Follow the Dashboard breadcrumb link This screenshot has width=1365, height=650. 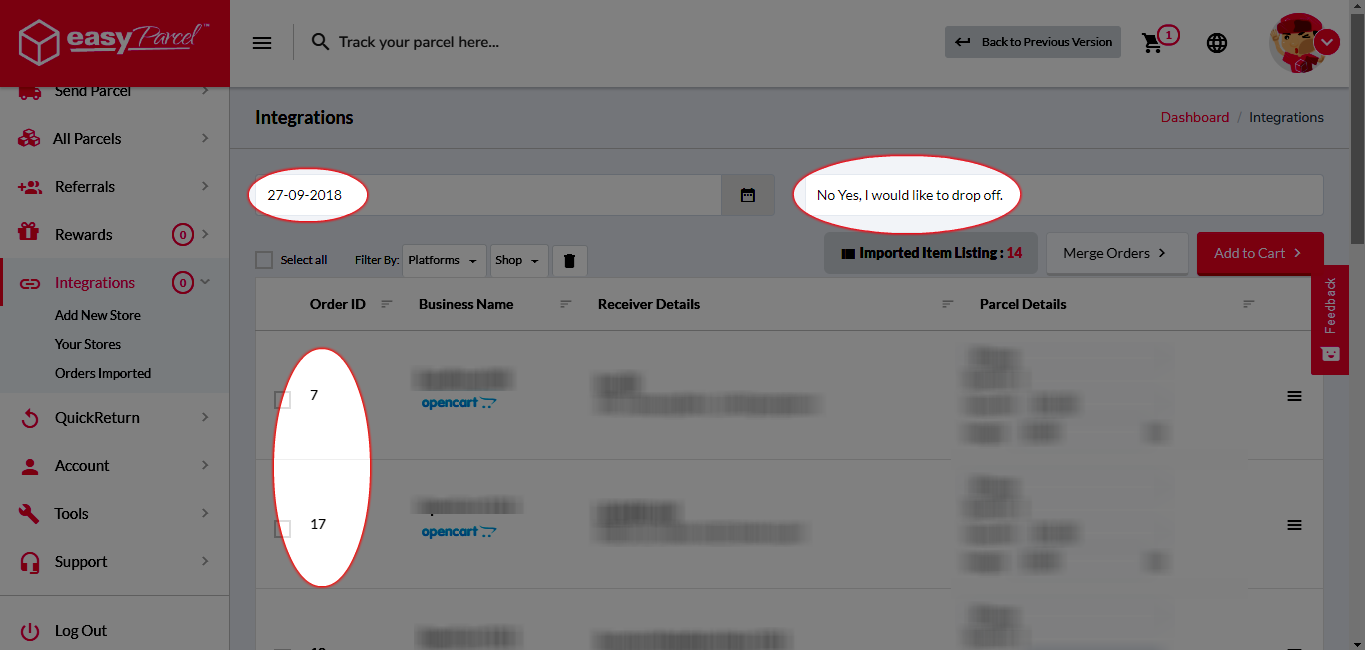pos(1195,117)
